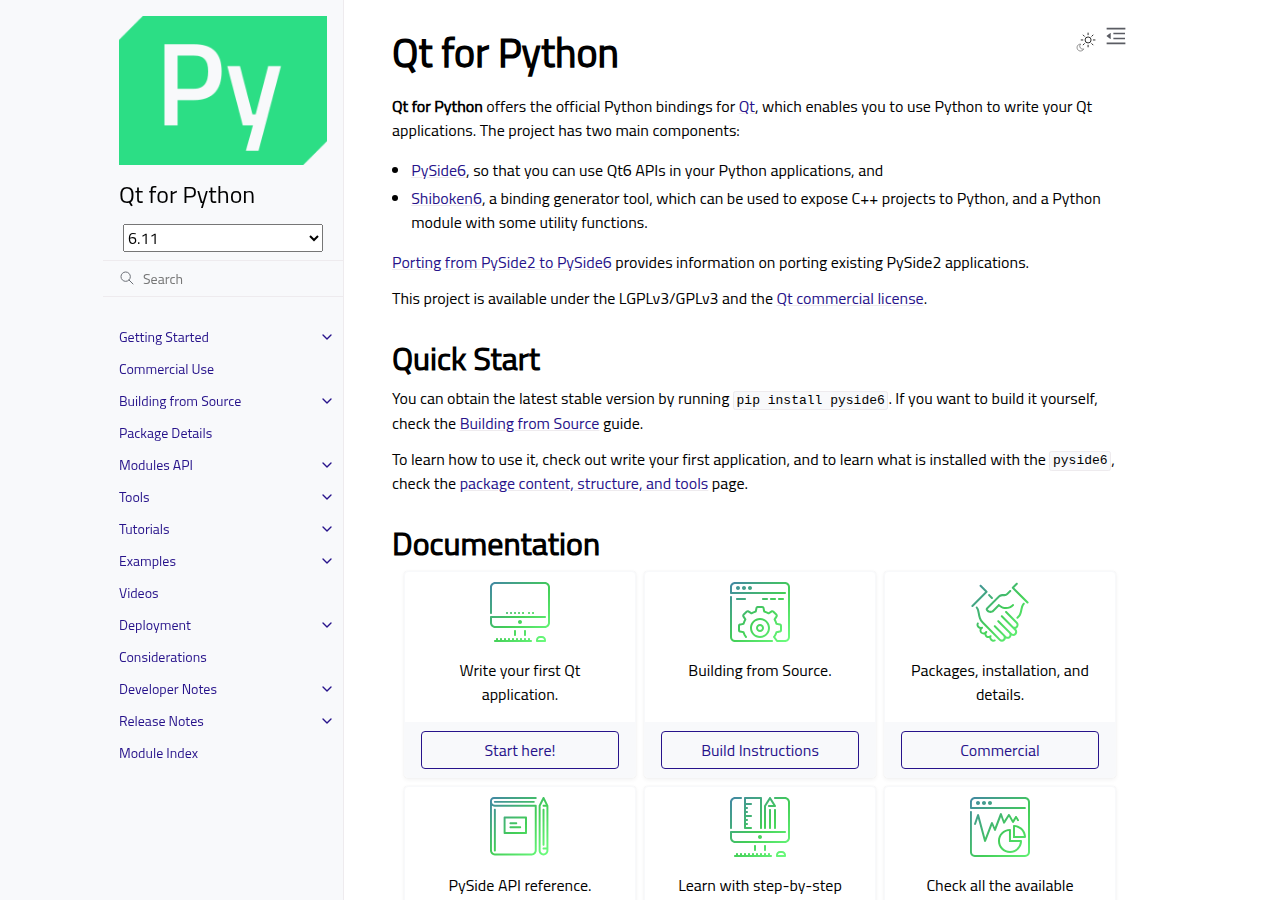1280x900 pixels.
Task: Toggle the light/dark theme icon
Action: pyautogui.click(x=1086, y=41)
